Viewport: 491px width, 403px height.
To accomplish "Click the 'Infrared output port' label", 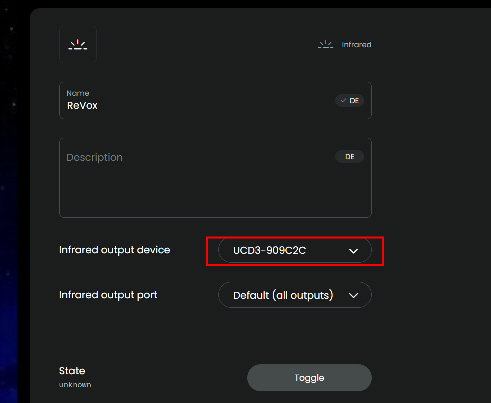I will [108, 295].
